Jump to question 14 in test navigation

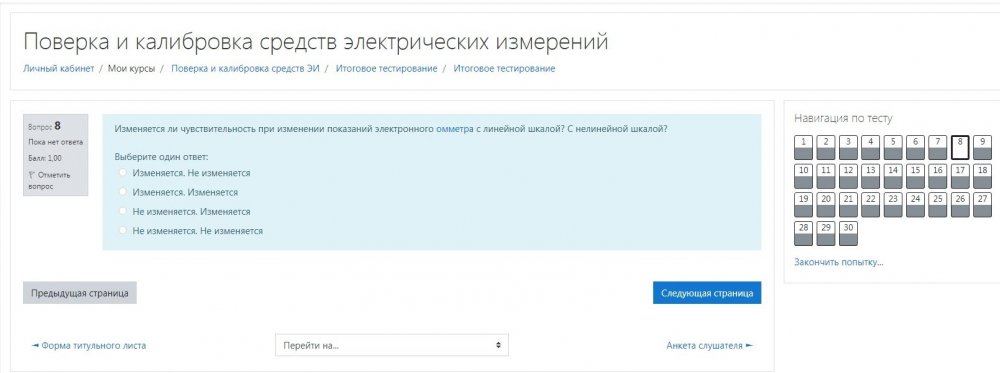pyautogui.click(x=893, y=176)
